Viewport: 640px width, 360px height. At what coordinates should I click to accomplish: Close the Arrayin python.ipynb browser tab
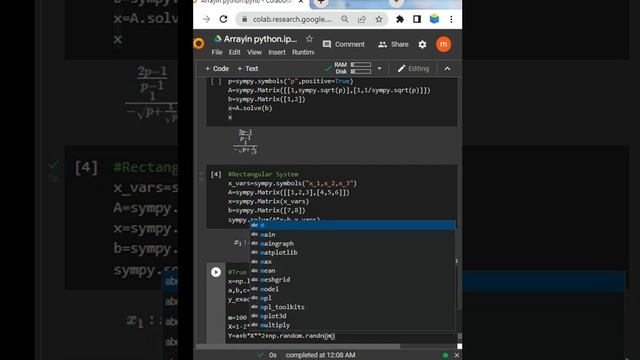click(x=301, y=2)
